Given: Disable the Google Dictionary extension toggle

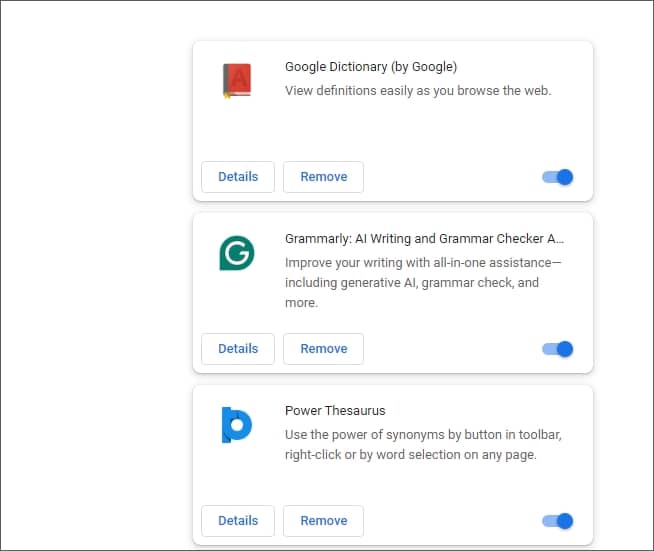Looking at the screenshot, I should (x=558, y=177).
